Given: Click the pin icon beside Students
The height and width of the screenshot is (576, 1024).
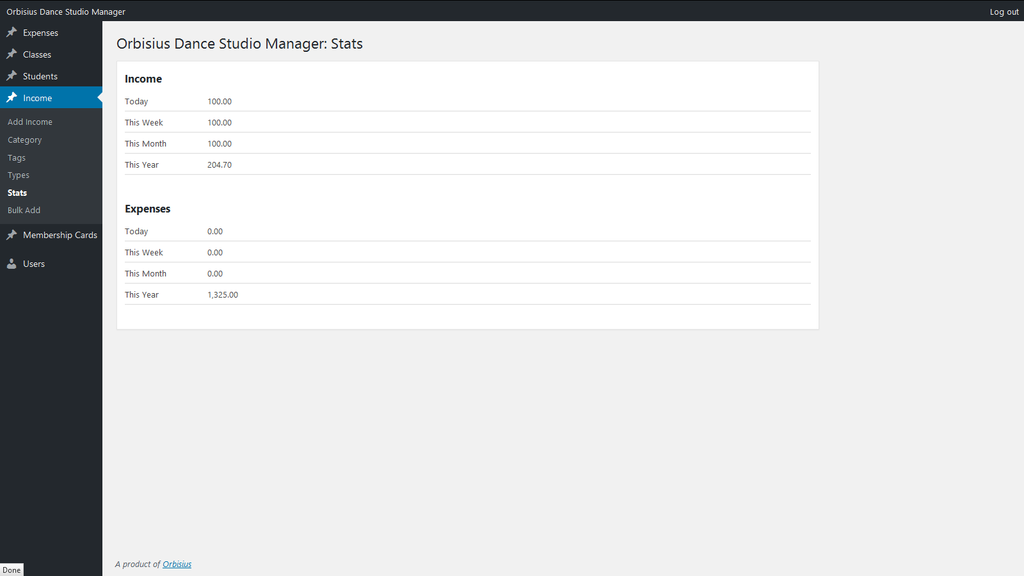Looking at the screenshot, I should point(12,76).
